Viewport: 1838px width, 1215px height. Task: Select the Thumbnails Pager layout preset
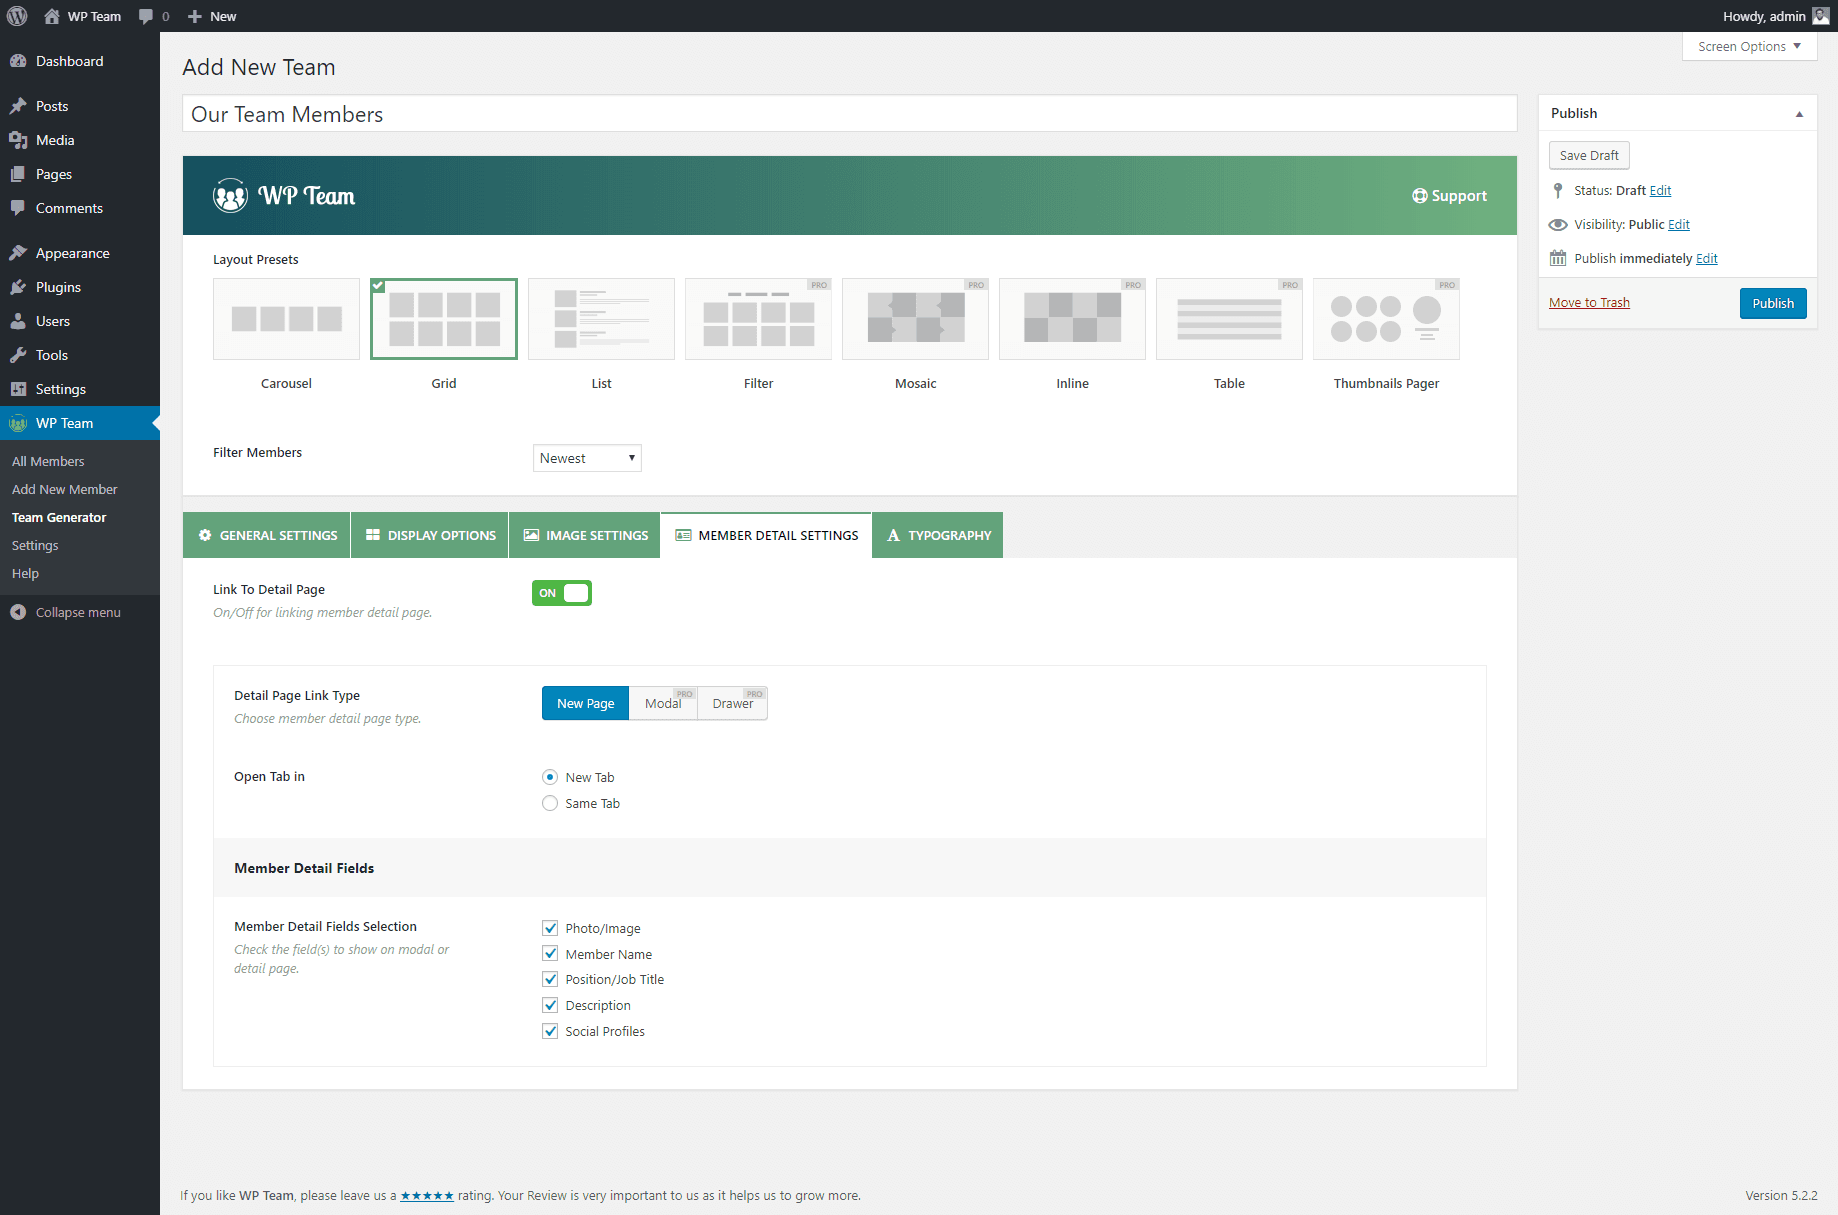pos(1386,319)
